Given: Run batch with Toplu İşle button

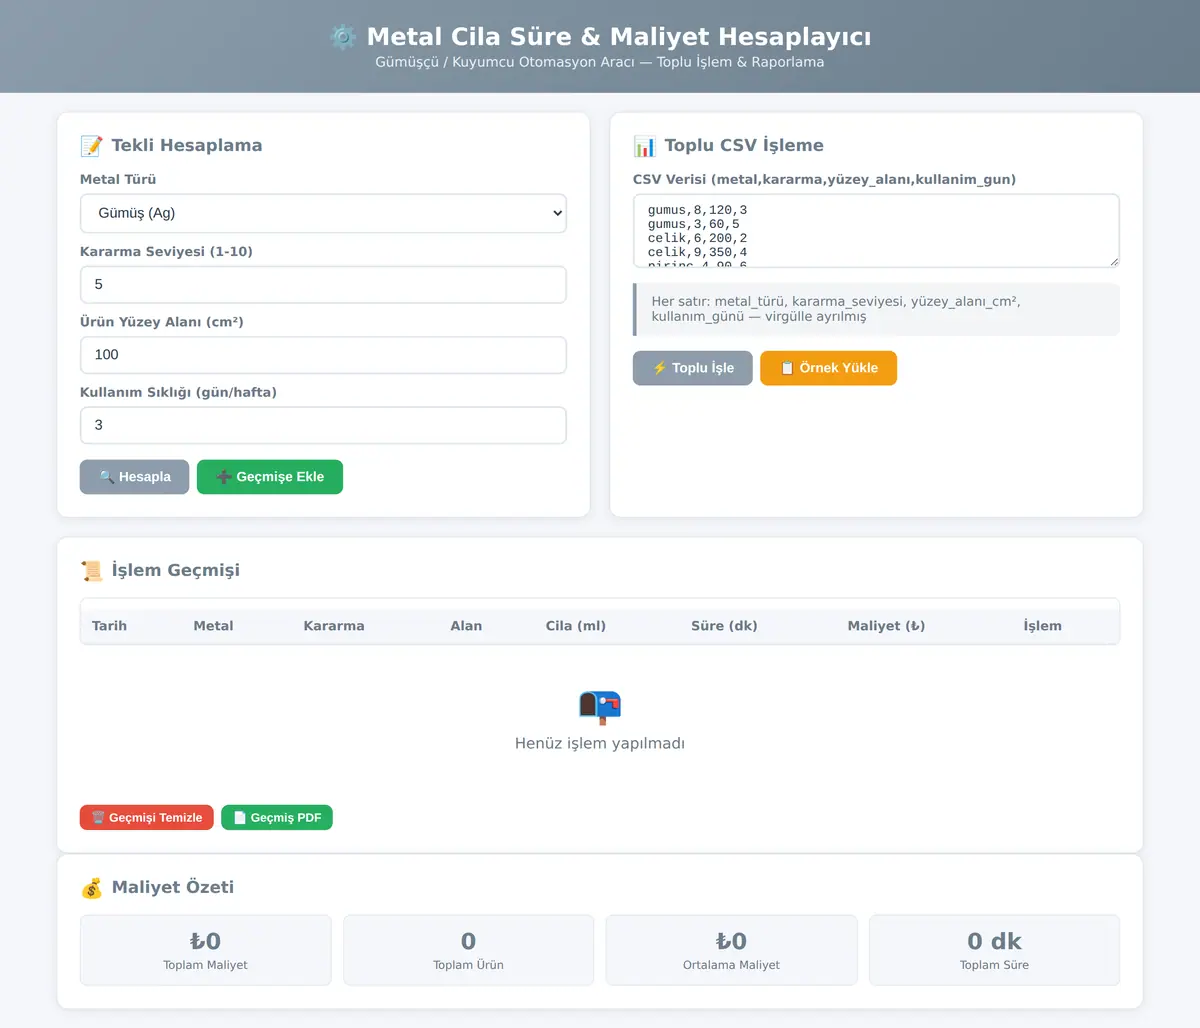Looking at the screenshot, I should pos(693,368).
